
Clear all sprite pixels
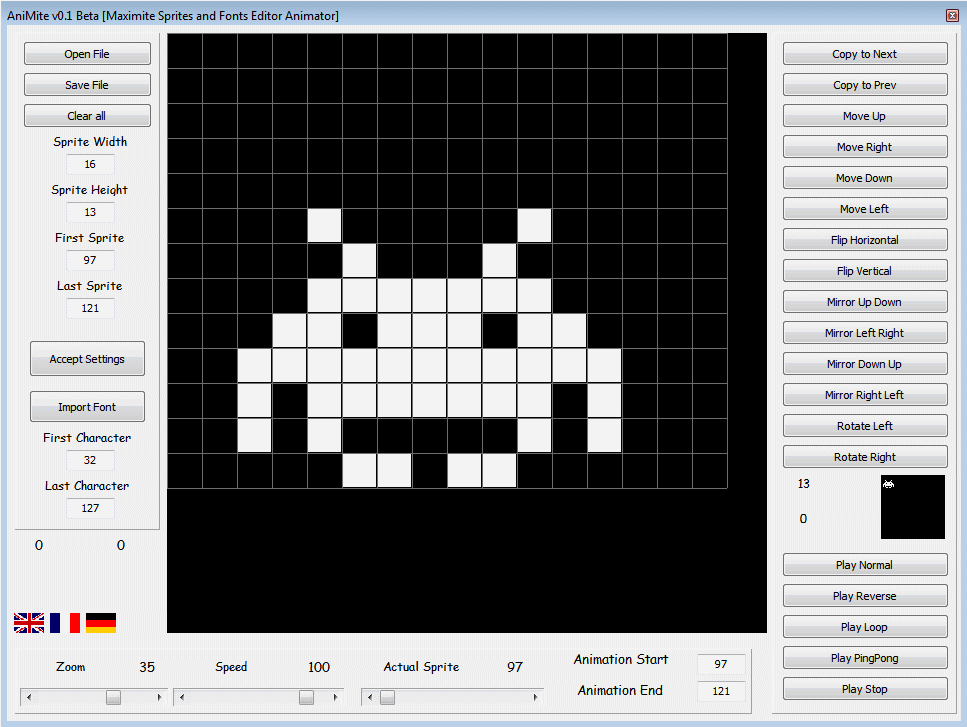coord(87,116)
